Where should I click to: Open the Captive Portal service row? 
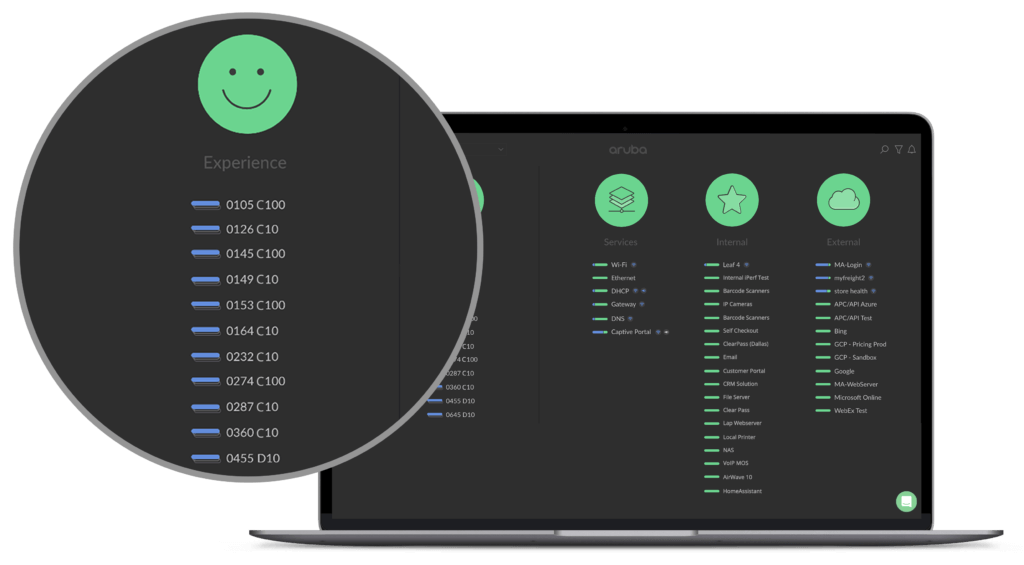[630, 332]
